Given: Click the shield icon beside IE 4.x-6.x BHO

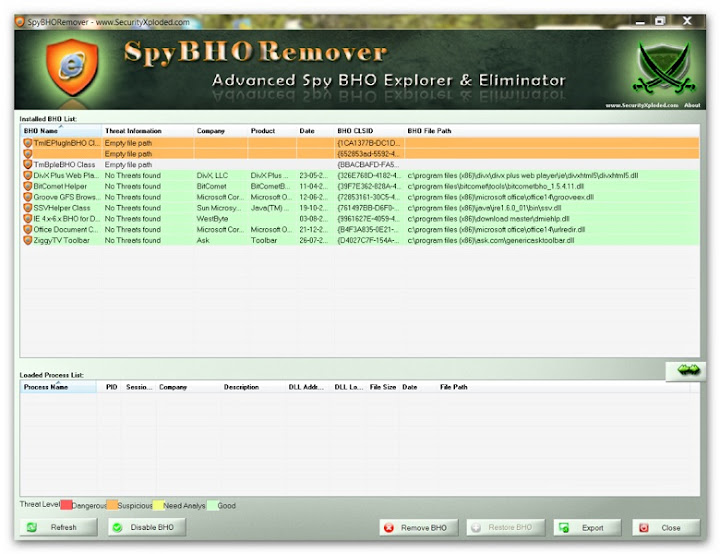Looking at the screenshot, I should 28,219.
